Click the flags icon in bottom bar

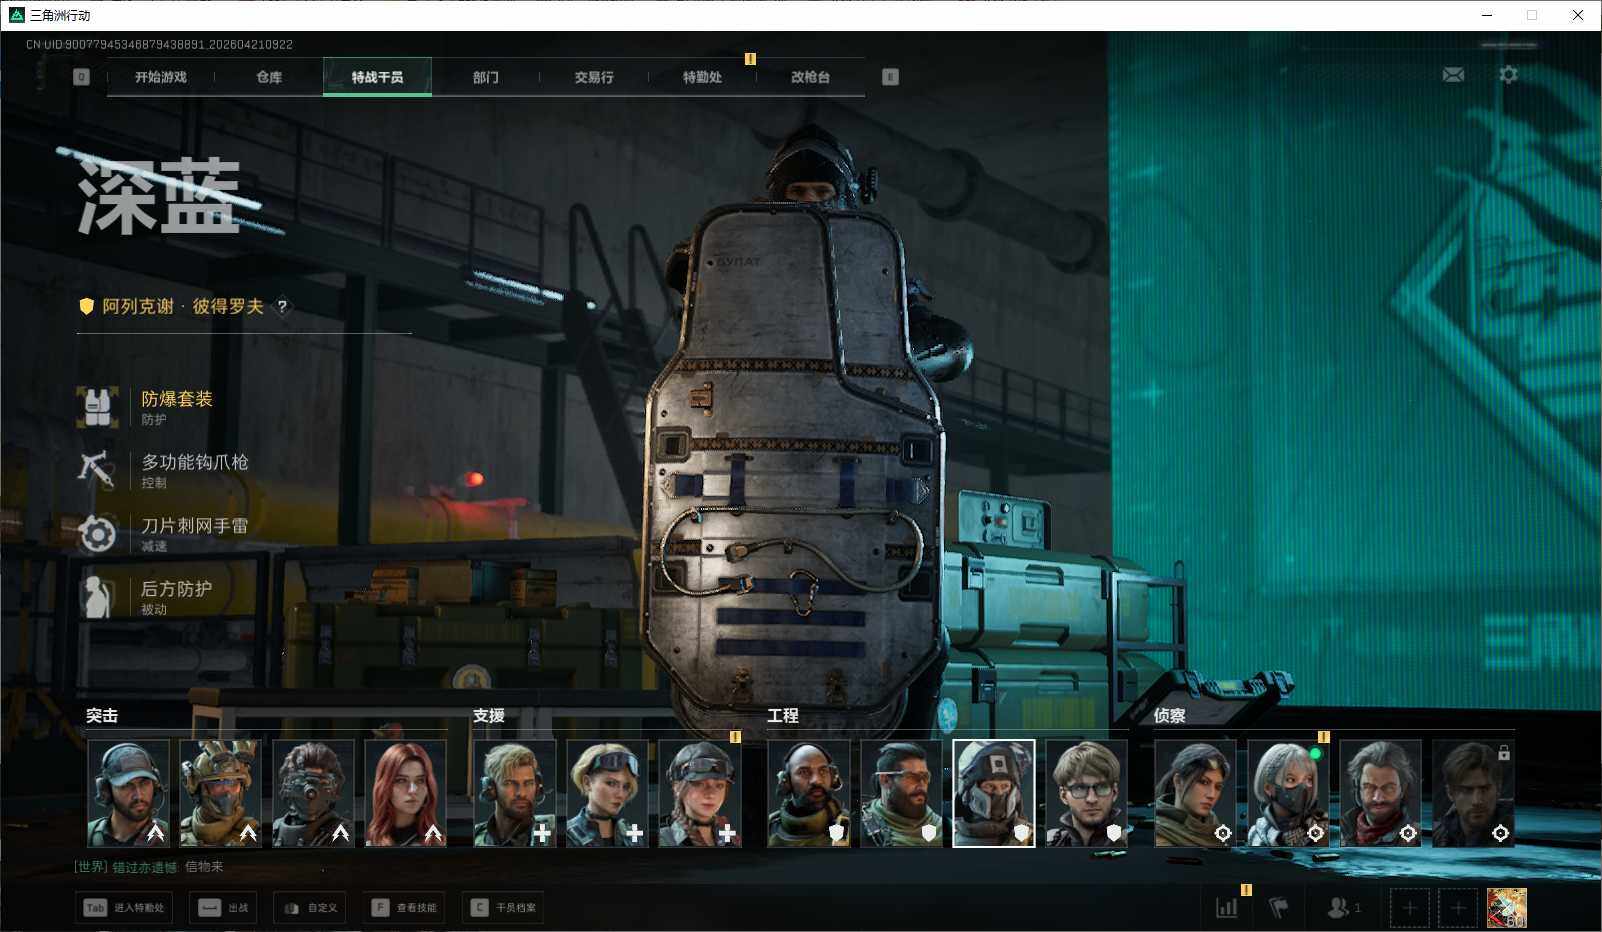[1278, 908]
